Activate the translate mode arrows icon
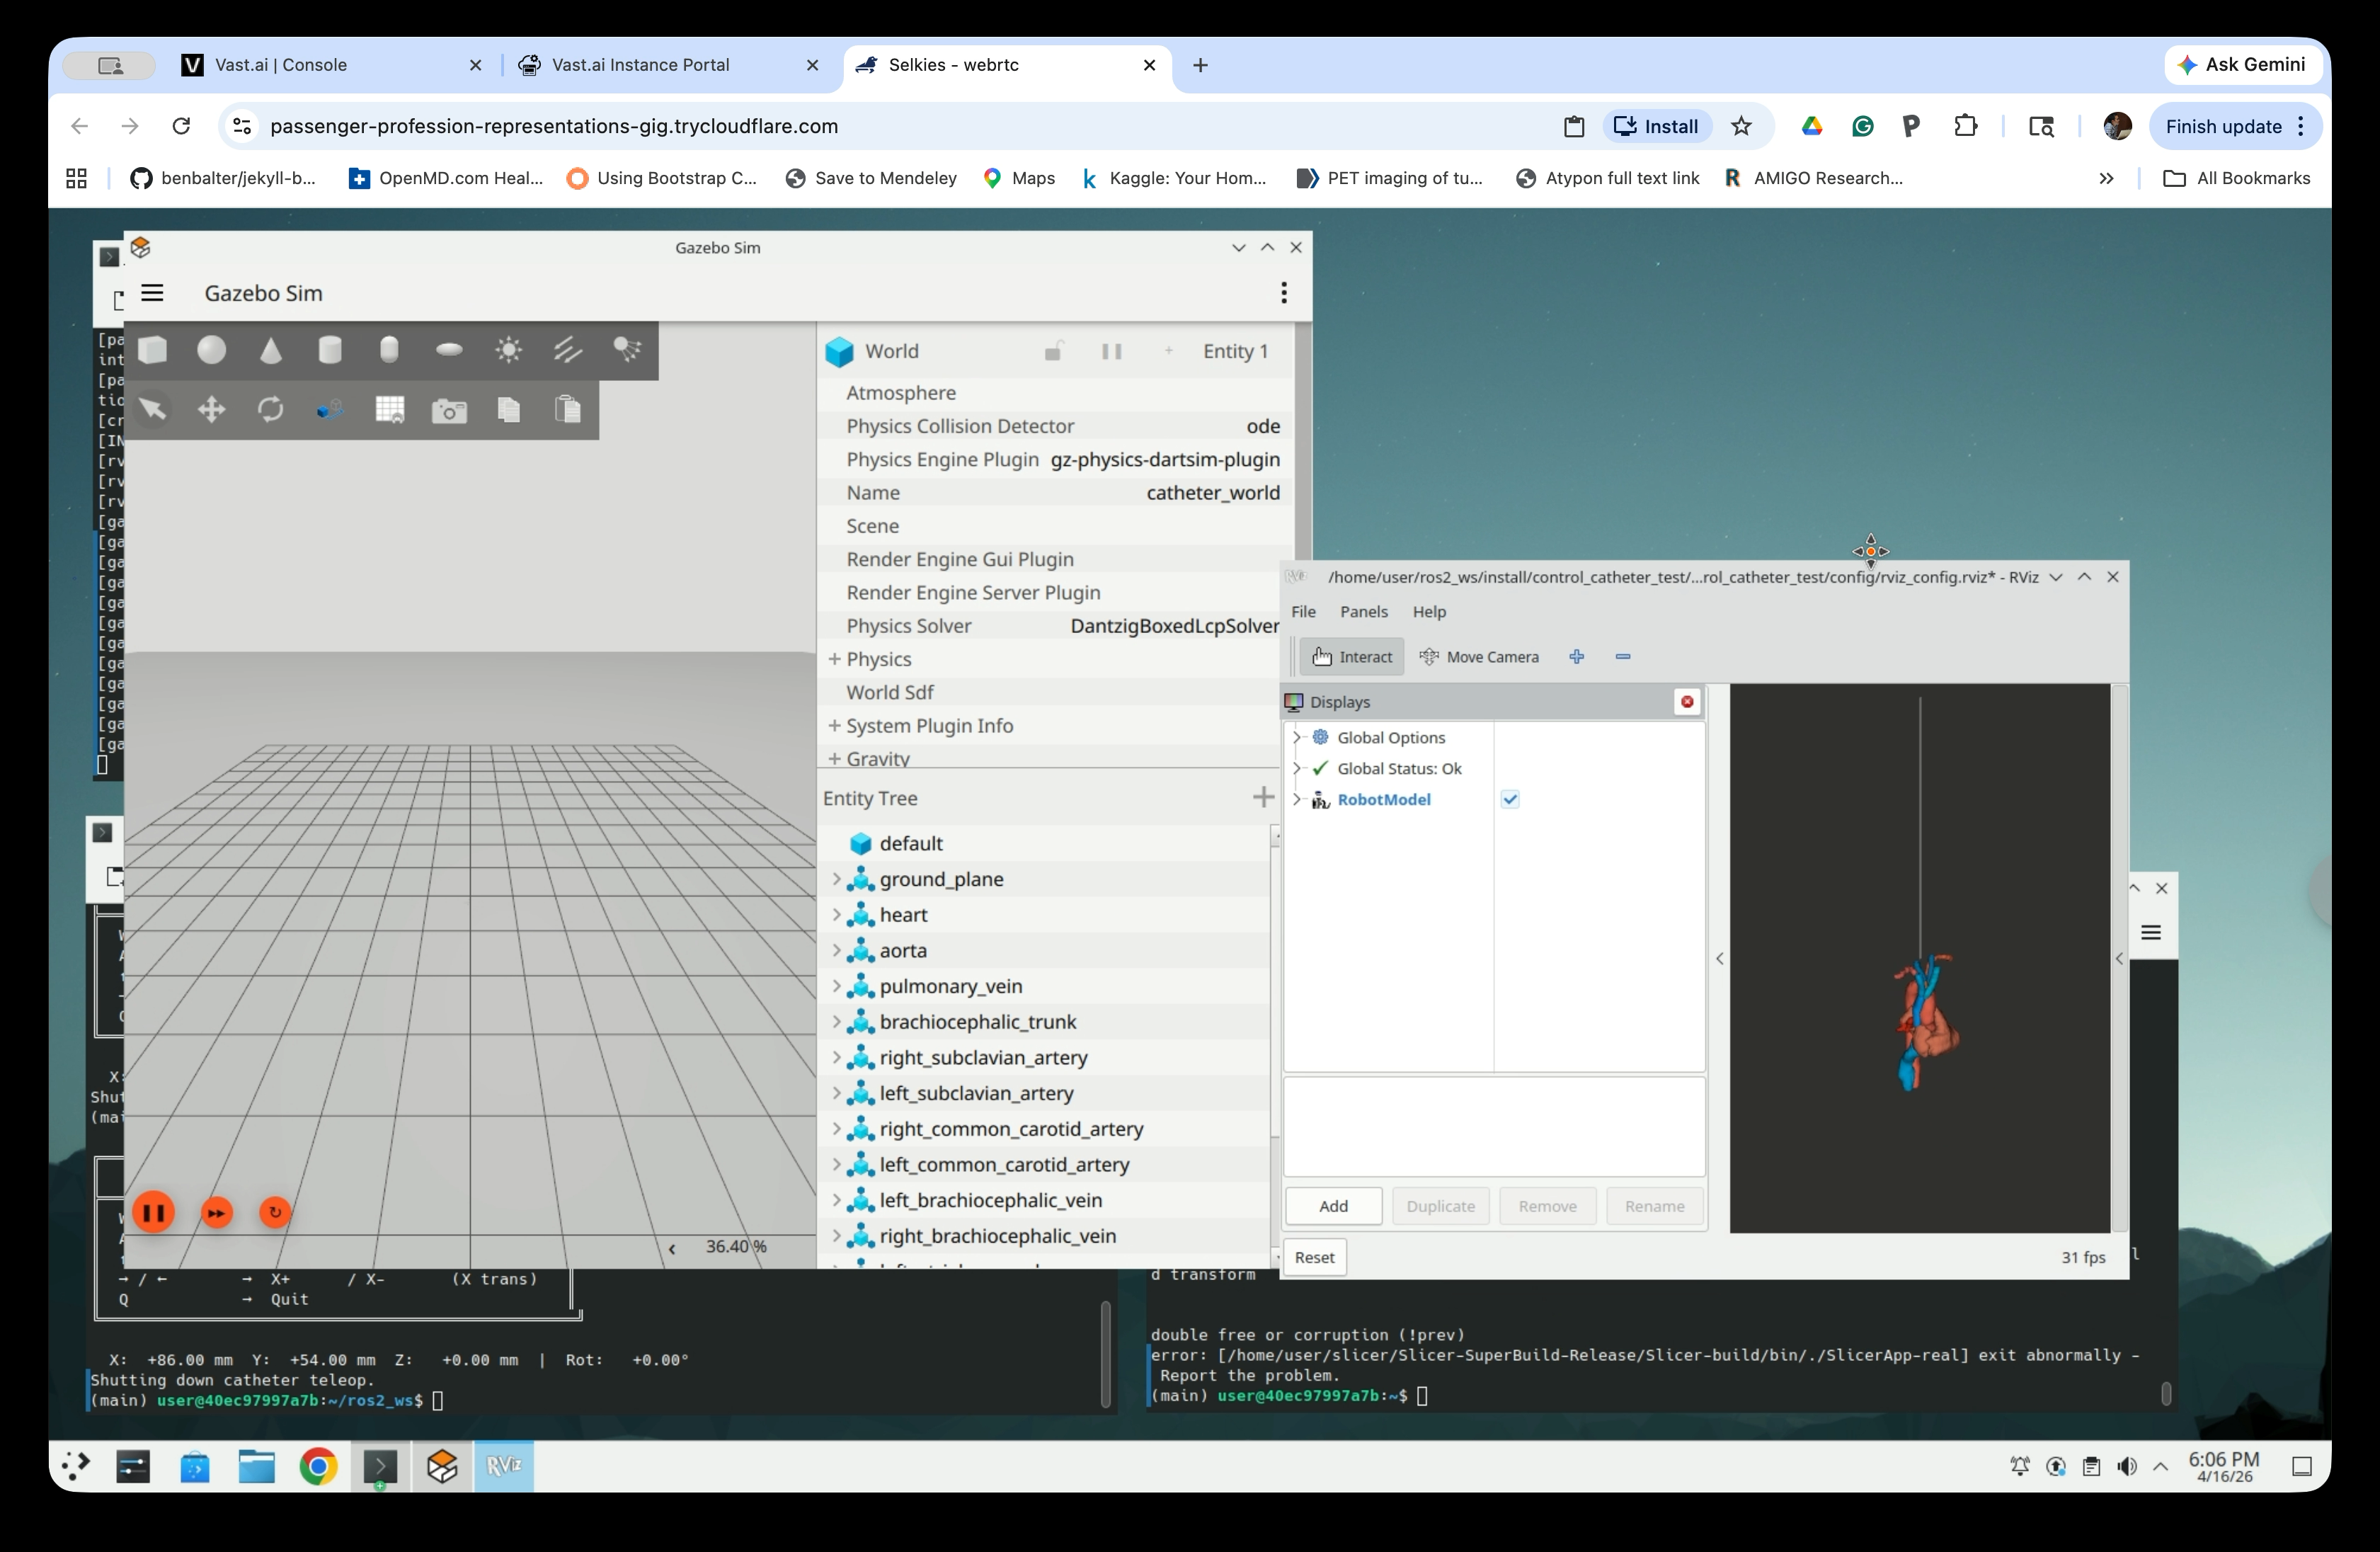2380x1552 pixels. click(x=211, y=409)
